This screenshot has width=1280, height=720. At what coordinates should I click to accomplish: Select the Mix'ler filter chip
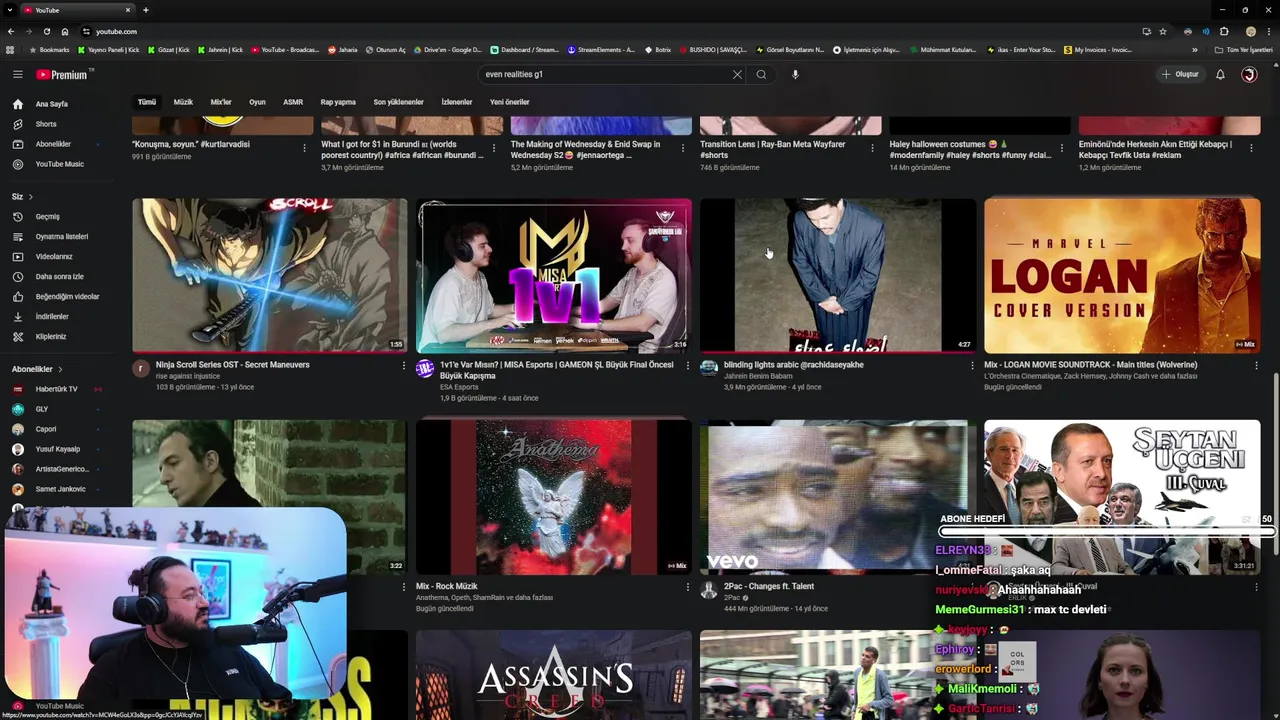point(221,102)
